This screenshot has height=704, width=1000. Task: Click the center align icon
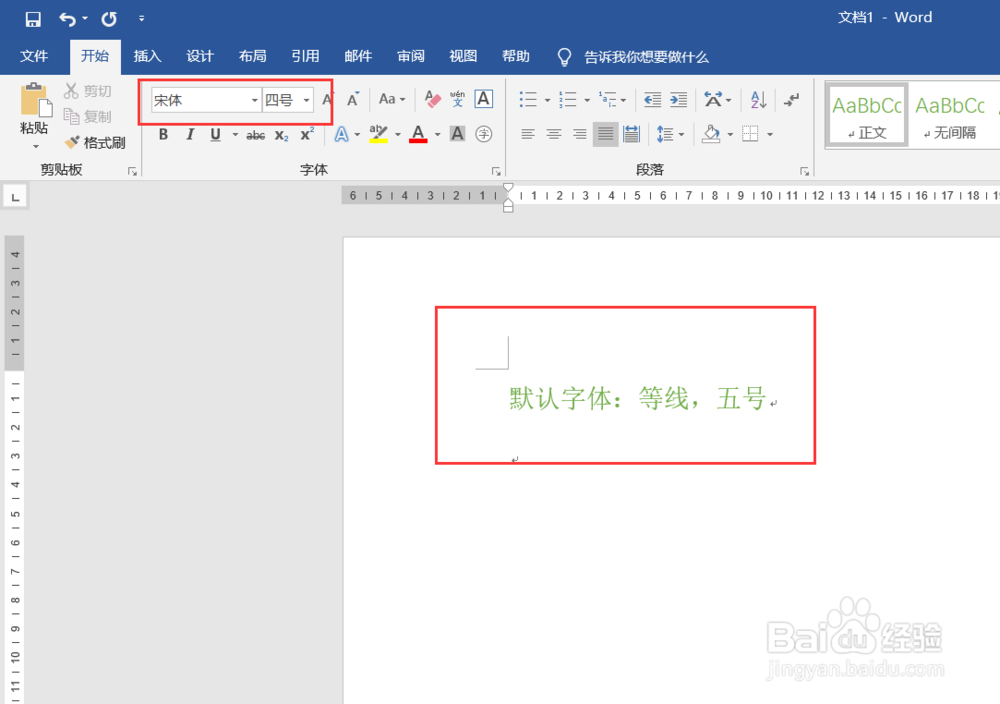point(554,134)
